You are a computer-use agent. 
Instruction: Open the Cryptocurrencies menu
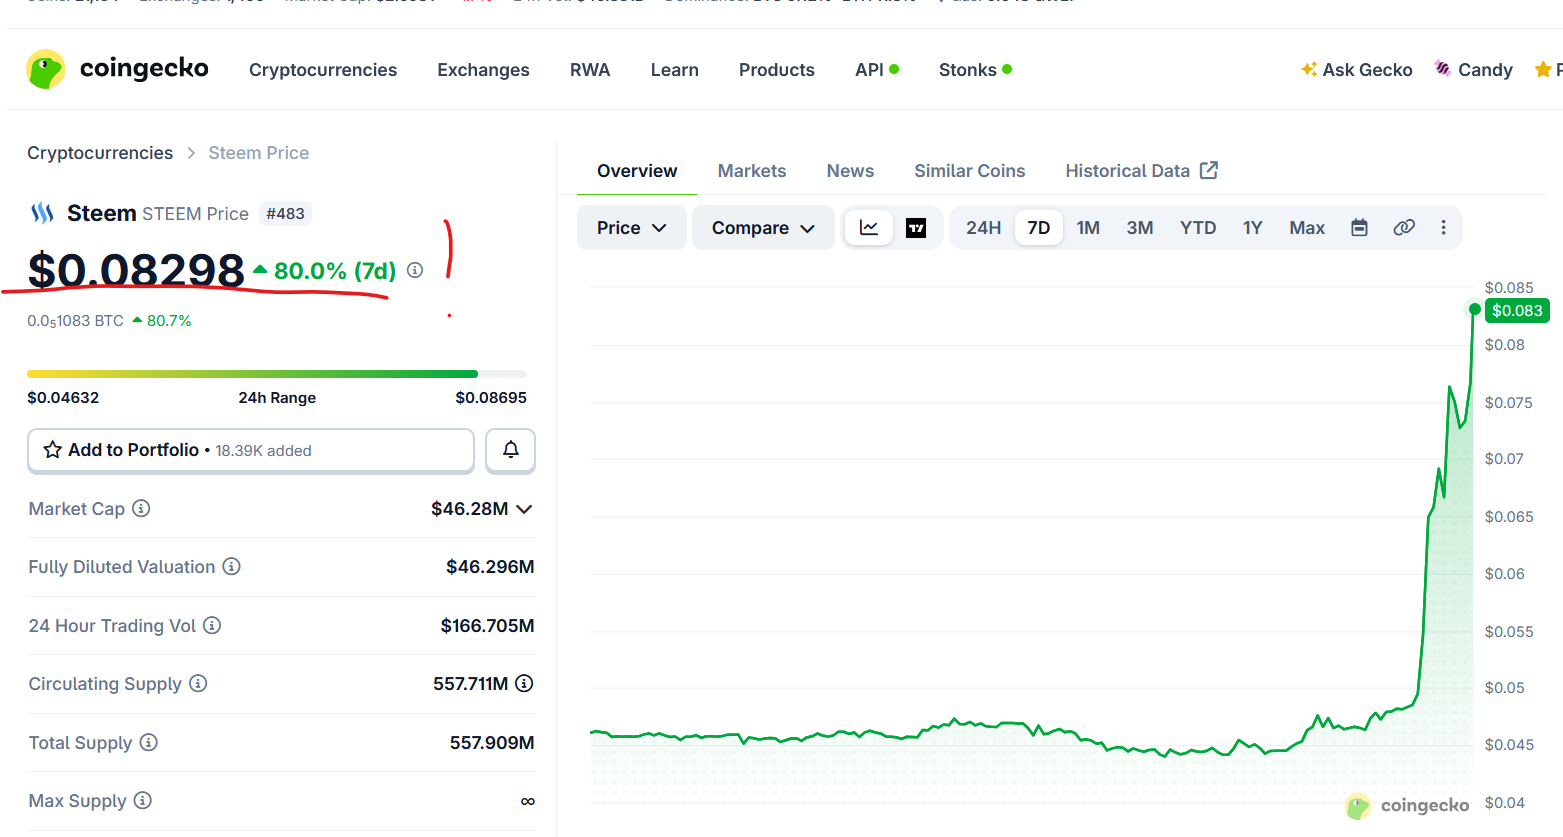(x=323, y=70)
